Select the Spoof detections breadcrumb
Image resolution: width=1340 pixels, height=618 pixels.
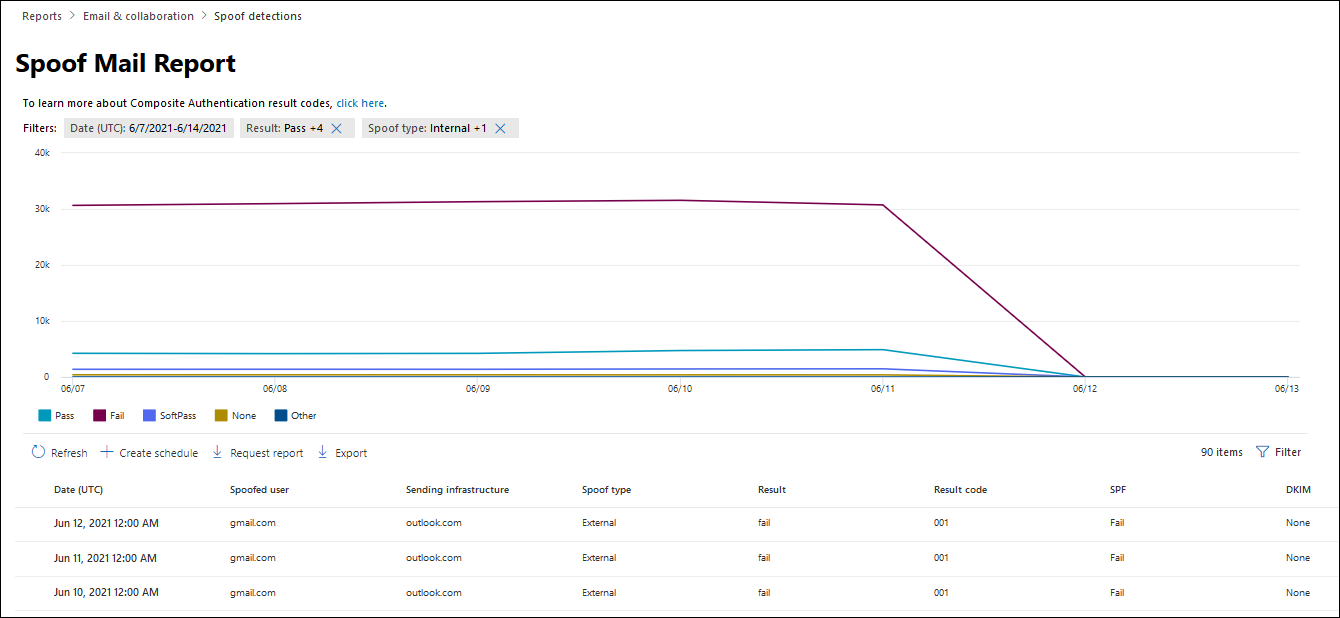[258, 16]
